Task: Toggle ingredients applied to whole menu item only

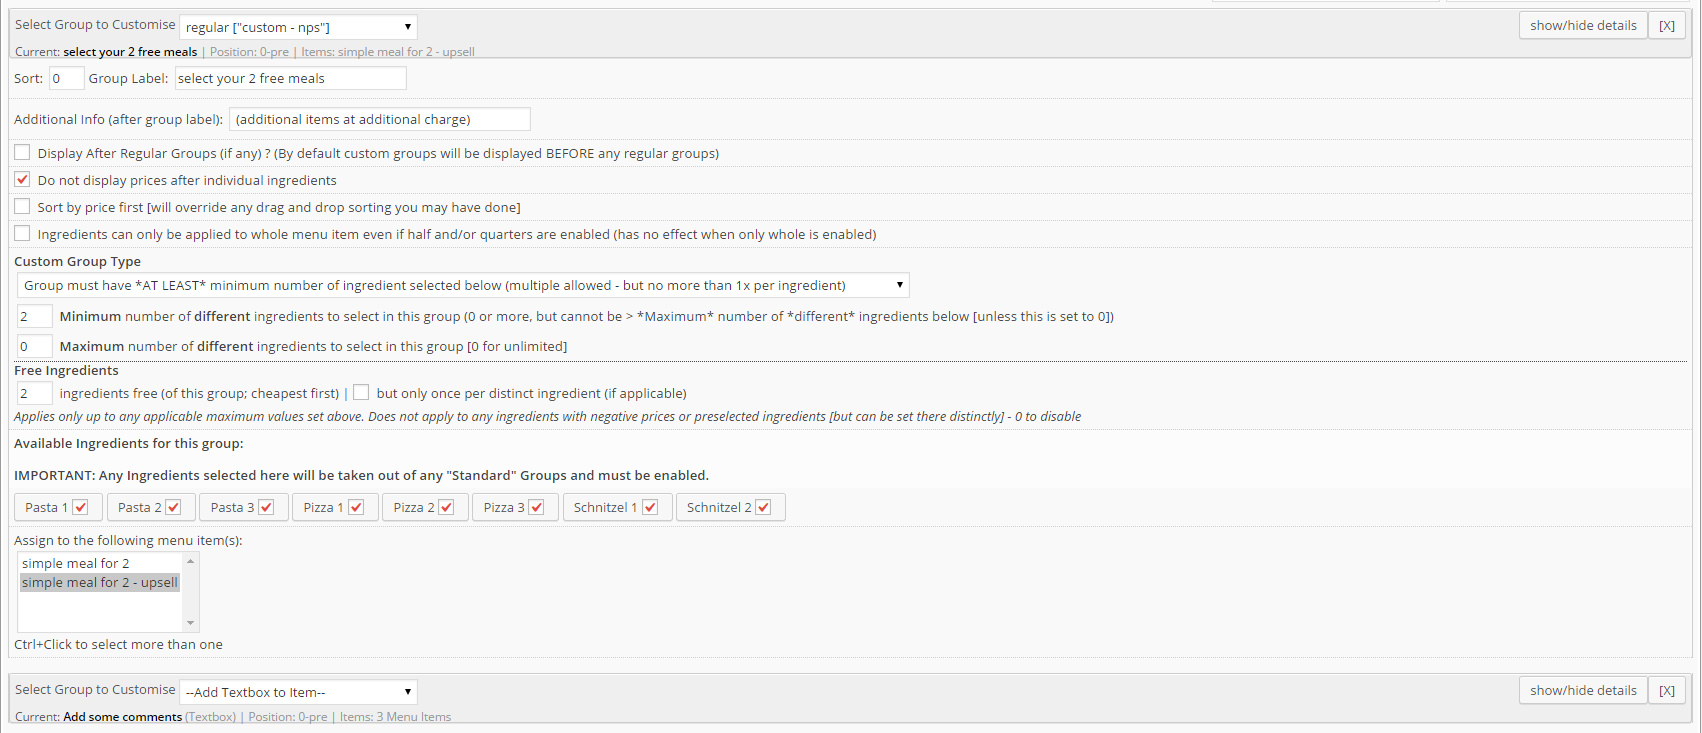Action: click(22, 233)
